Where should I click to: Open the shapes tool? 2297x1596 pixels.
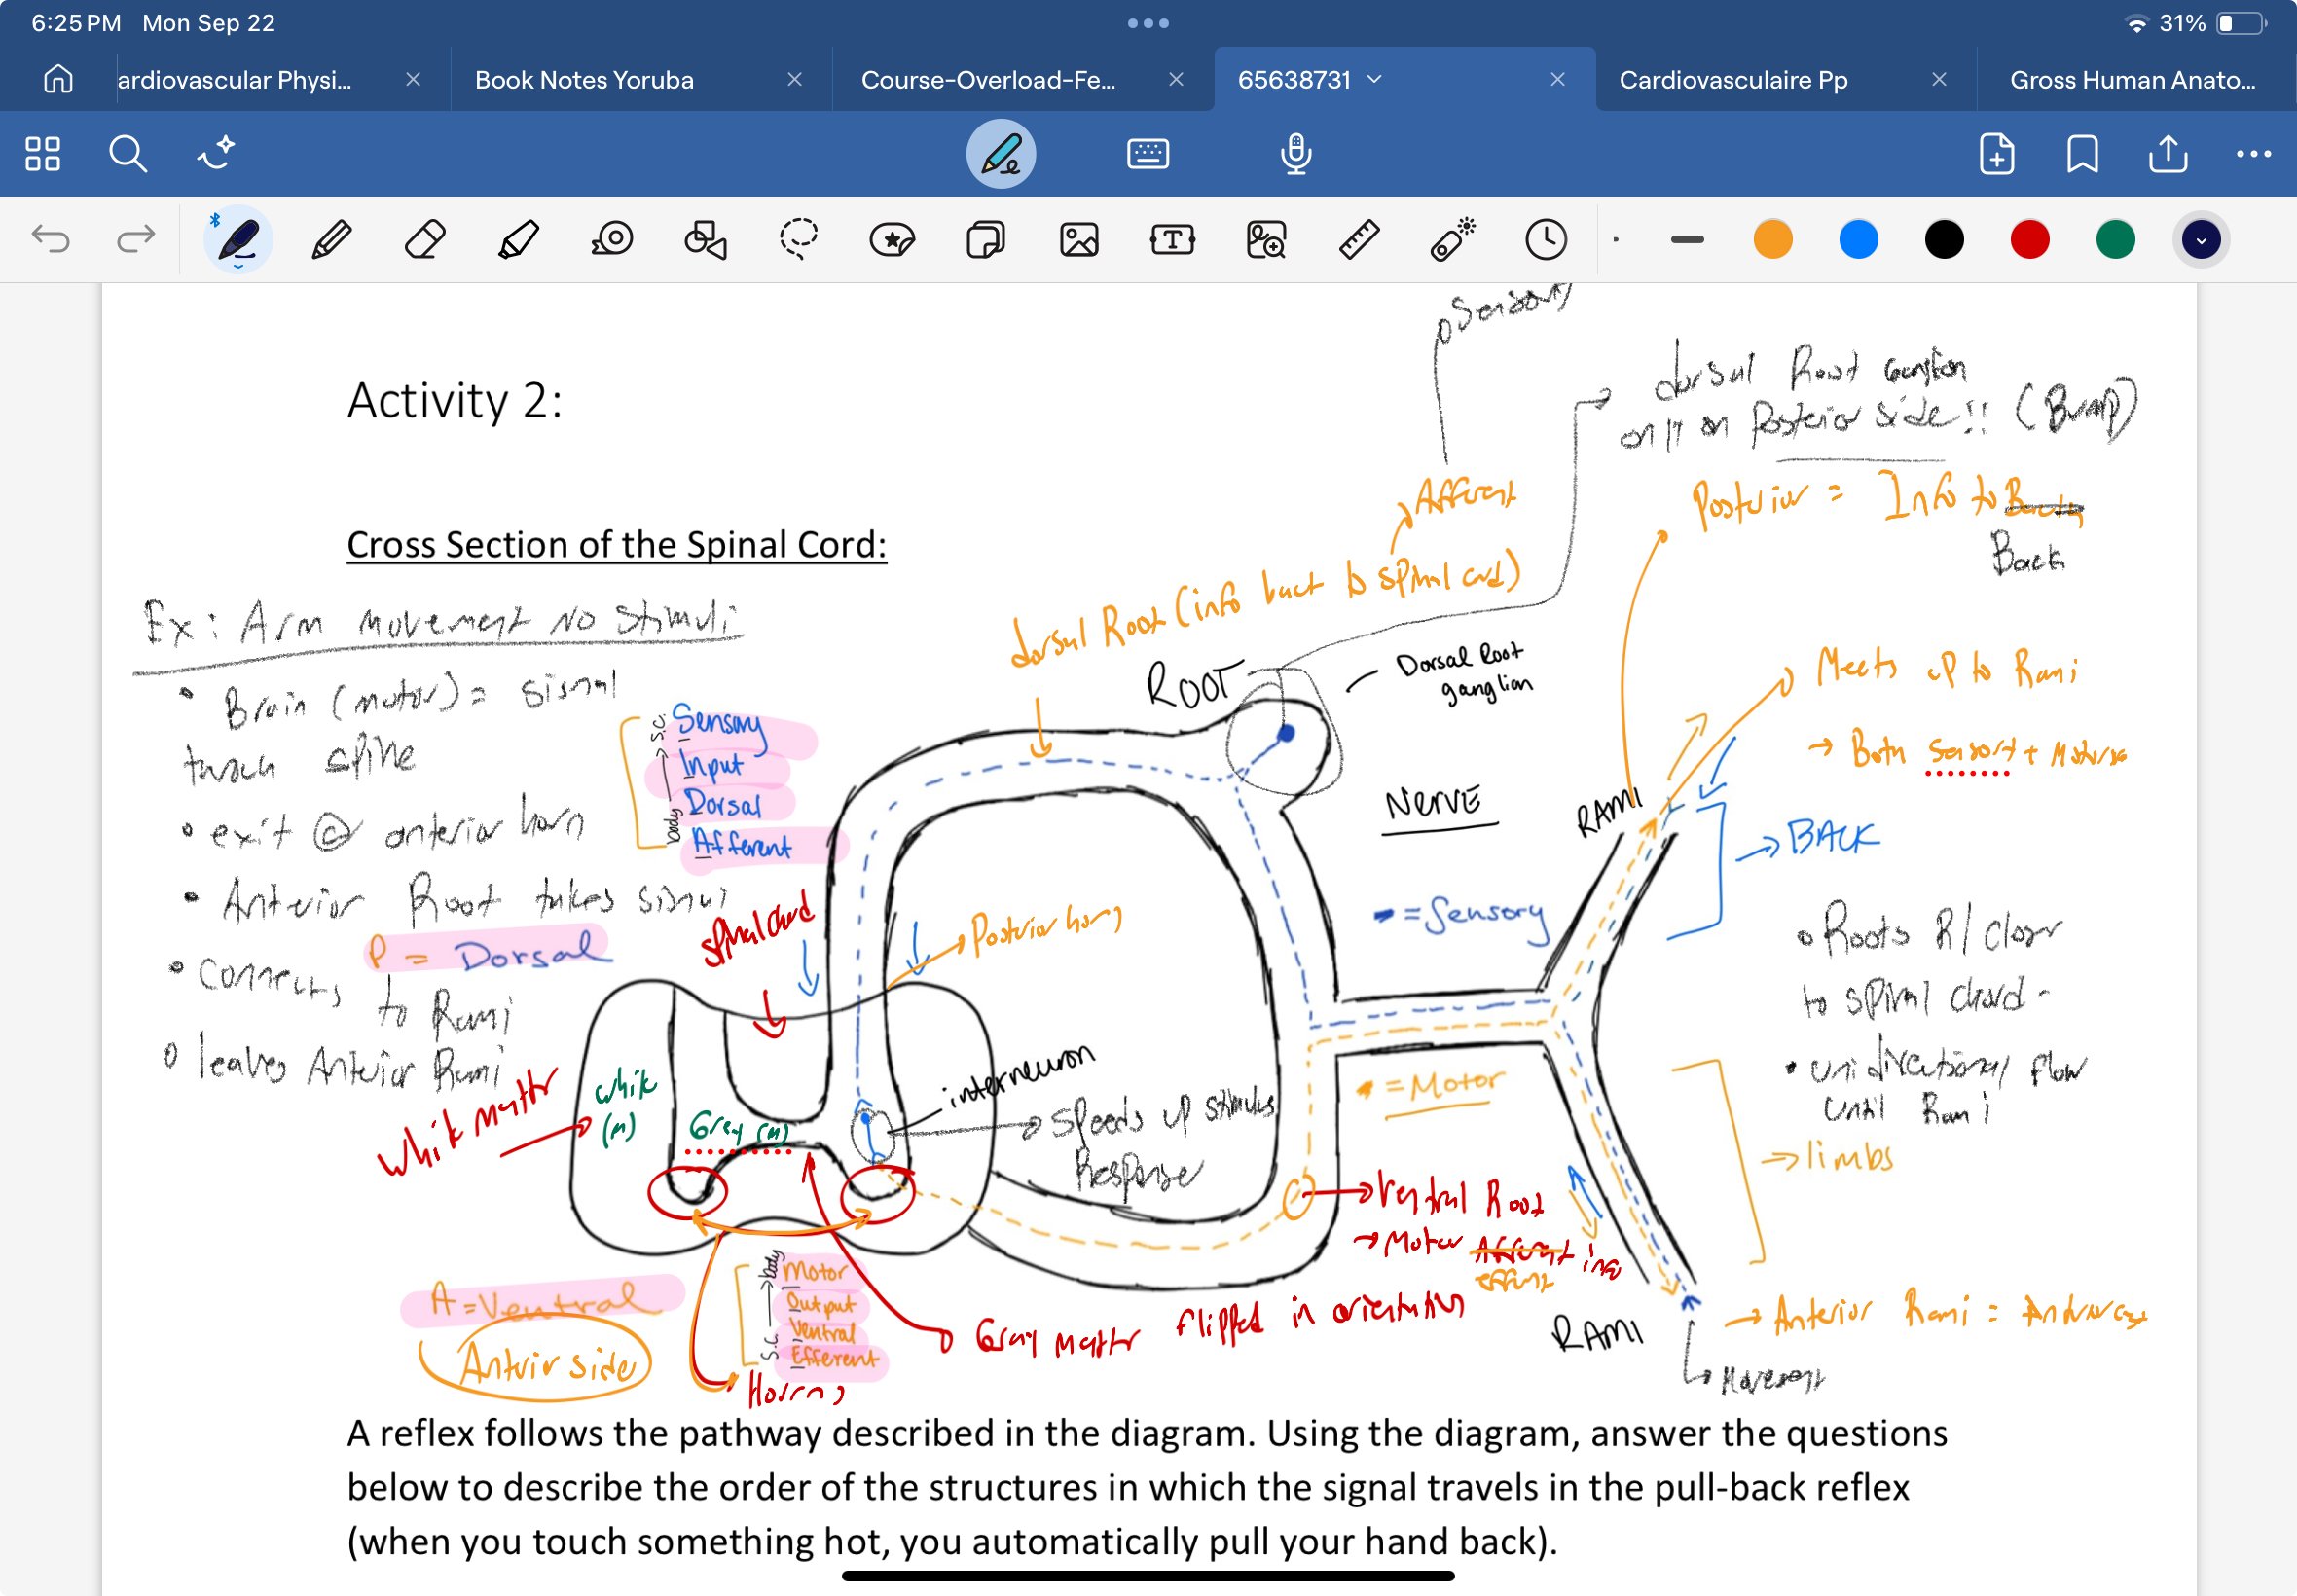click(705, 240)
